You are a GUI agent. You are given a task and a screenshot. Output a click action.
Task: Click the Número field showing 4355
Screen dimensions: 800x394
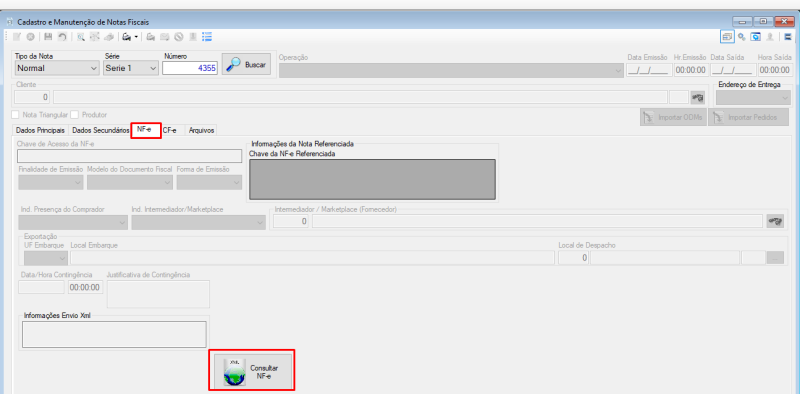coord(190,68)
